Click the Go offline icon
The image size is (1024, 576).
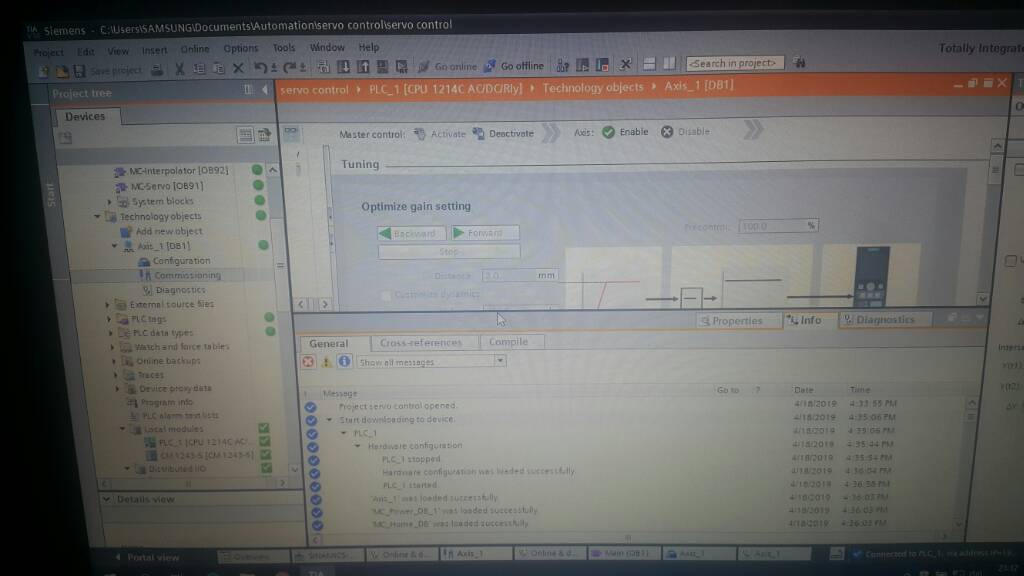(489, 66)
